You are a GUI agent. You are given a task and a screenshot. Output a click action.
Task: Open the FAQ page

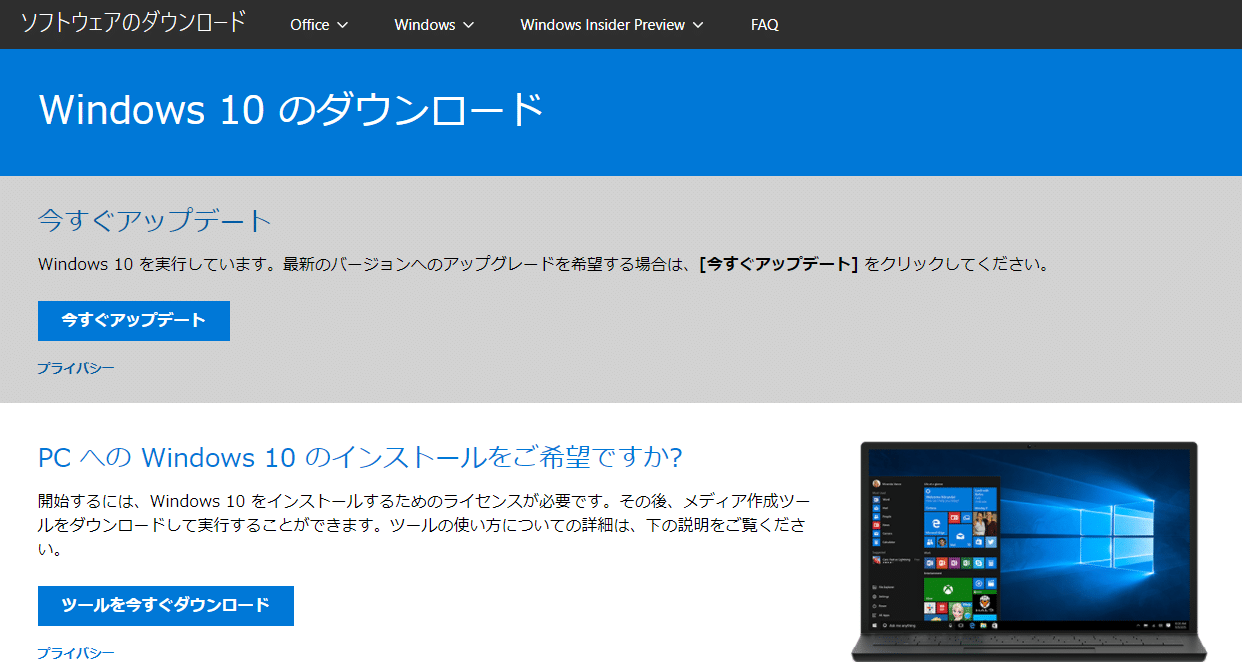(x=765, y=25)
